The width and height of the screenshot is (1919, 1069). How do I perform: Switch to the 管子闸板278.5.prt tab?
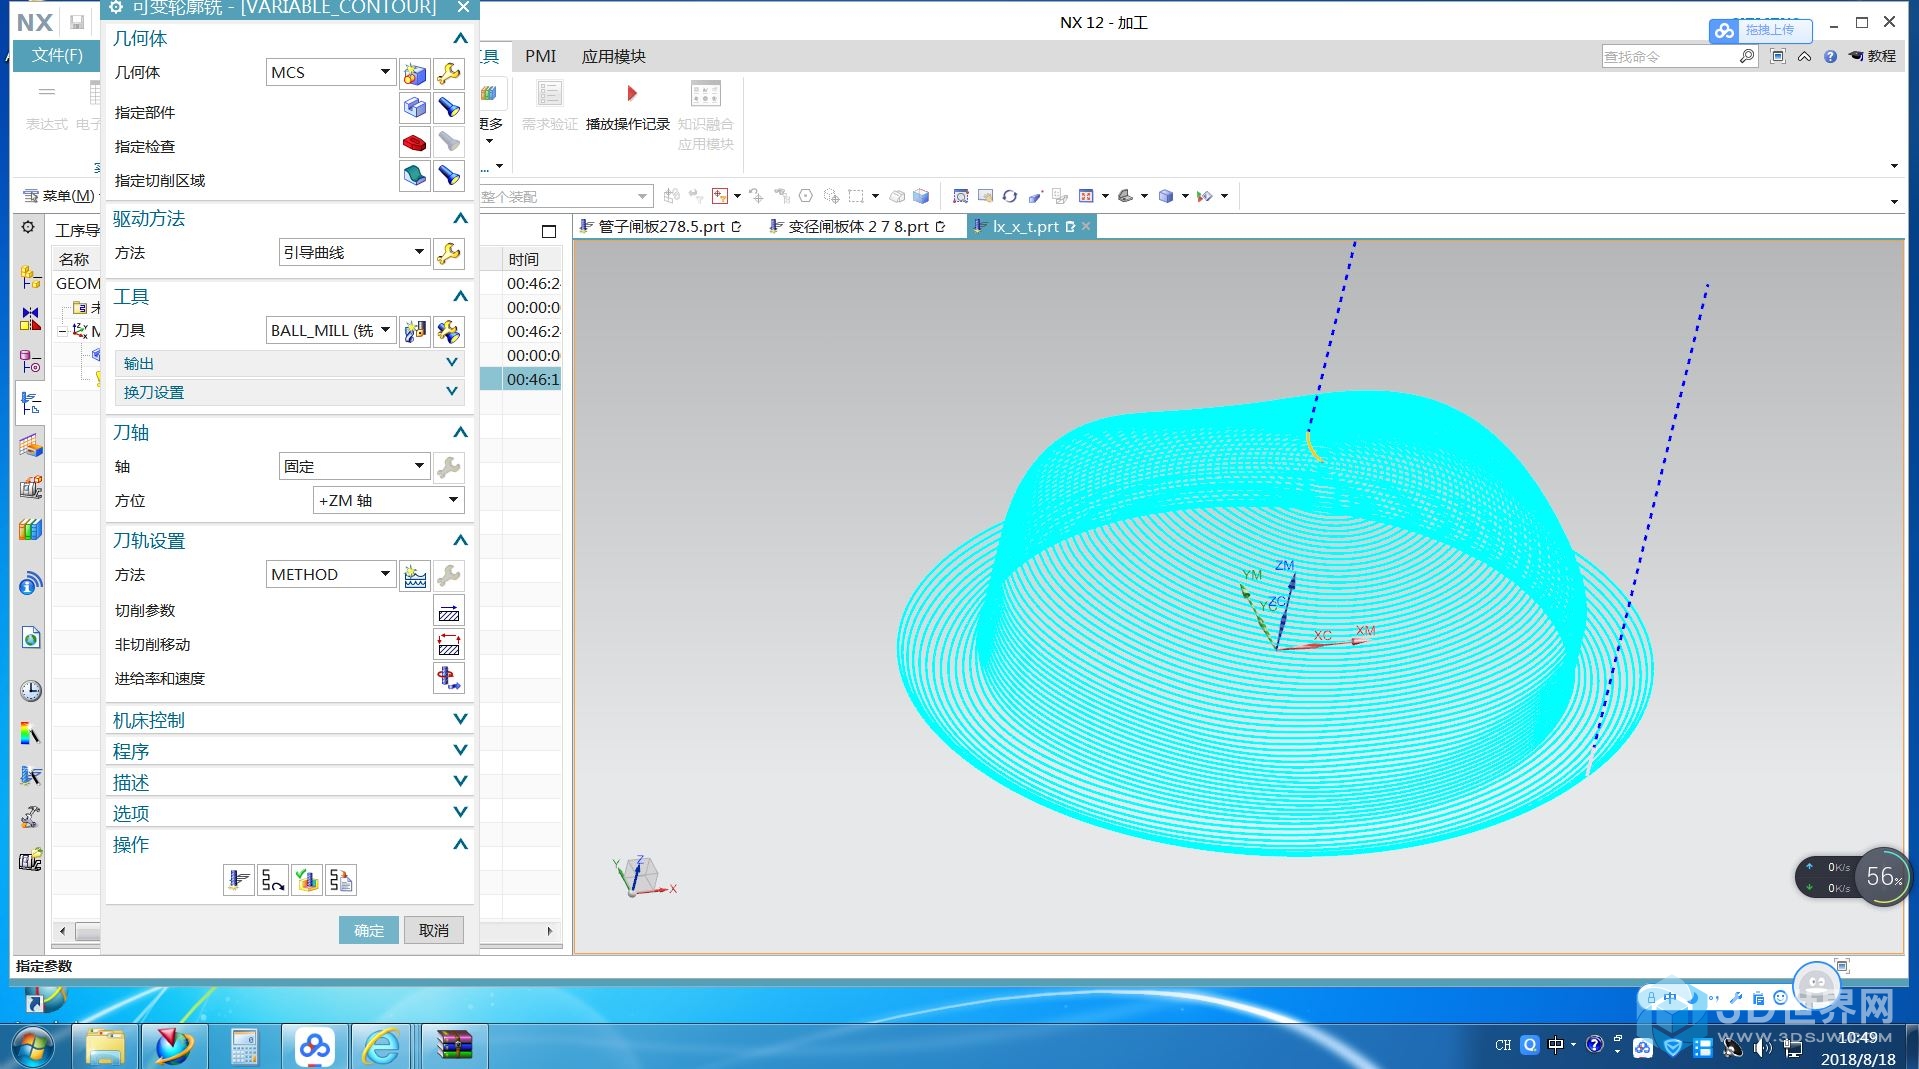tap(660, 226)
